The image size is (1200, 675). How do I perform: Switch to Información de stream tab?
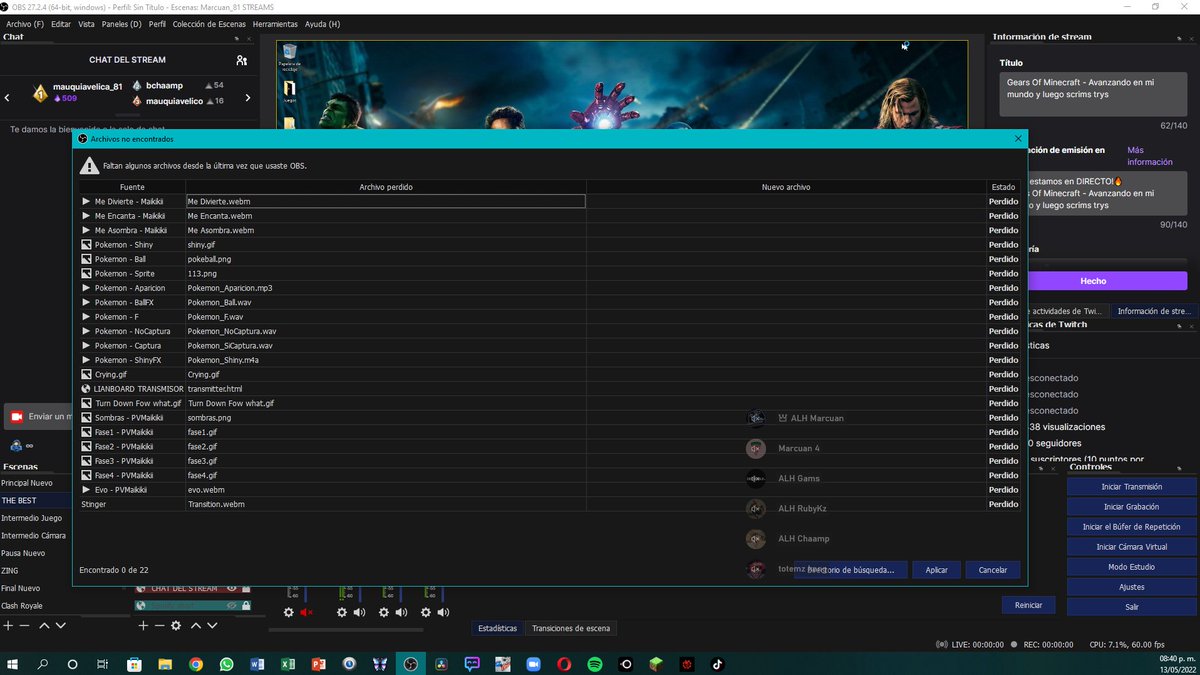[x=1152, y=311]
